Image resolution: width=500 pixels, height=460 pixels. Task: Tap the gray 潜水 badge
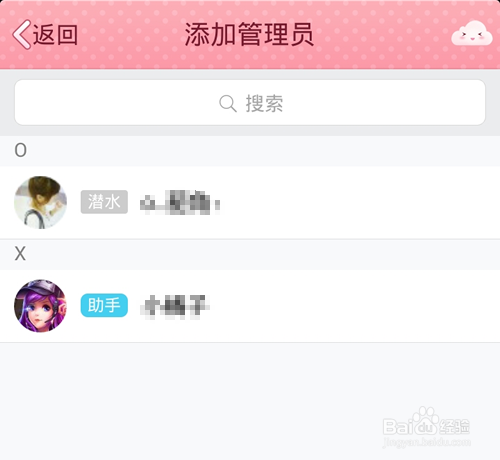(x=104, y=202)
